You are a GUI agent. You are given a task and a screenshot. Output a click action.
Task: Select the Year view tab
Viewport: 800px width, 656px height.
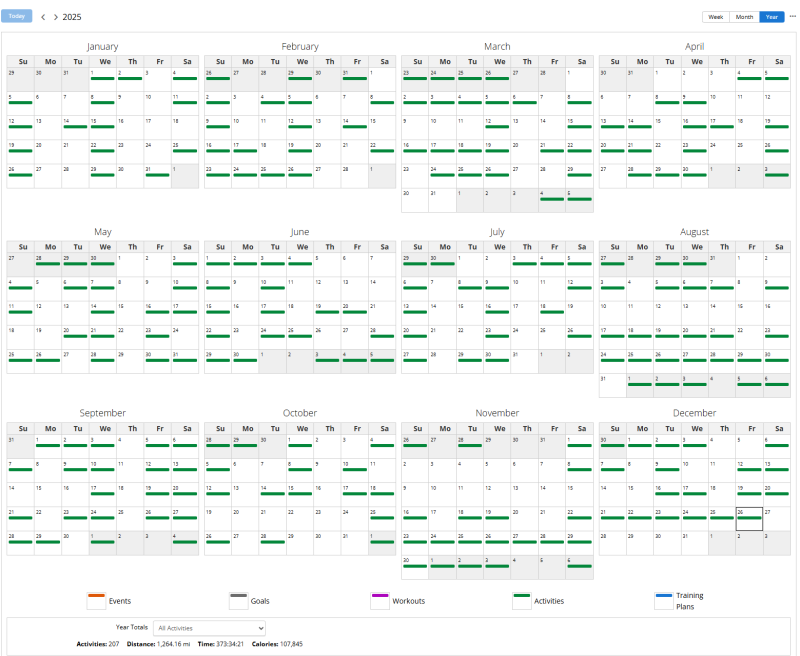click(x=772, y=17)
